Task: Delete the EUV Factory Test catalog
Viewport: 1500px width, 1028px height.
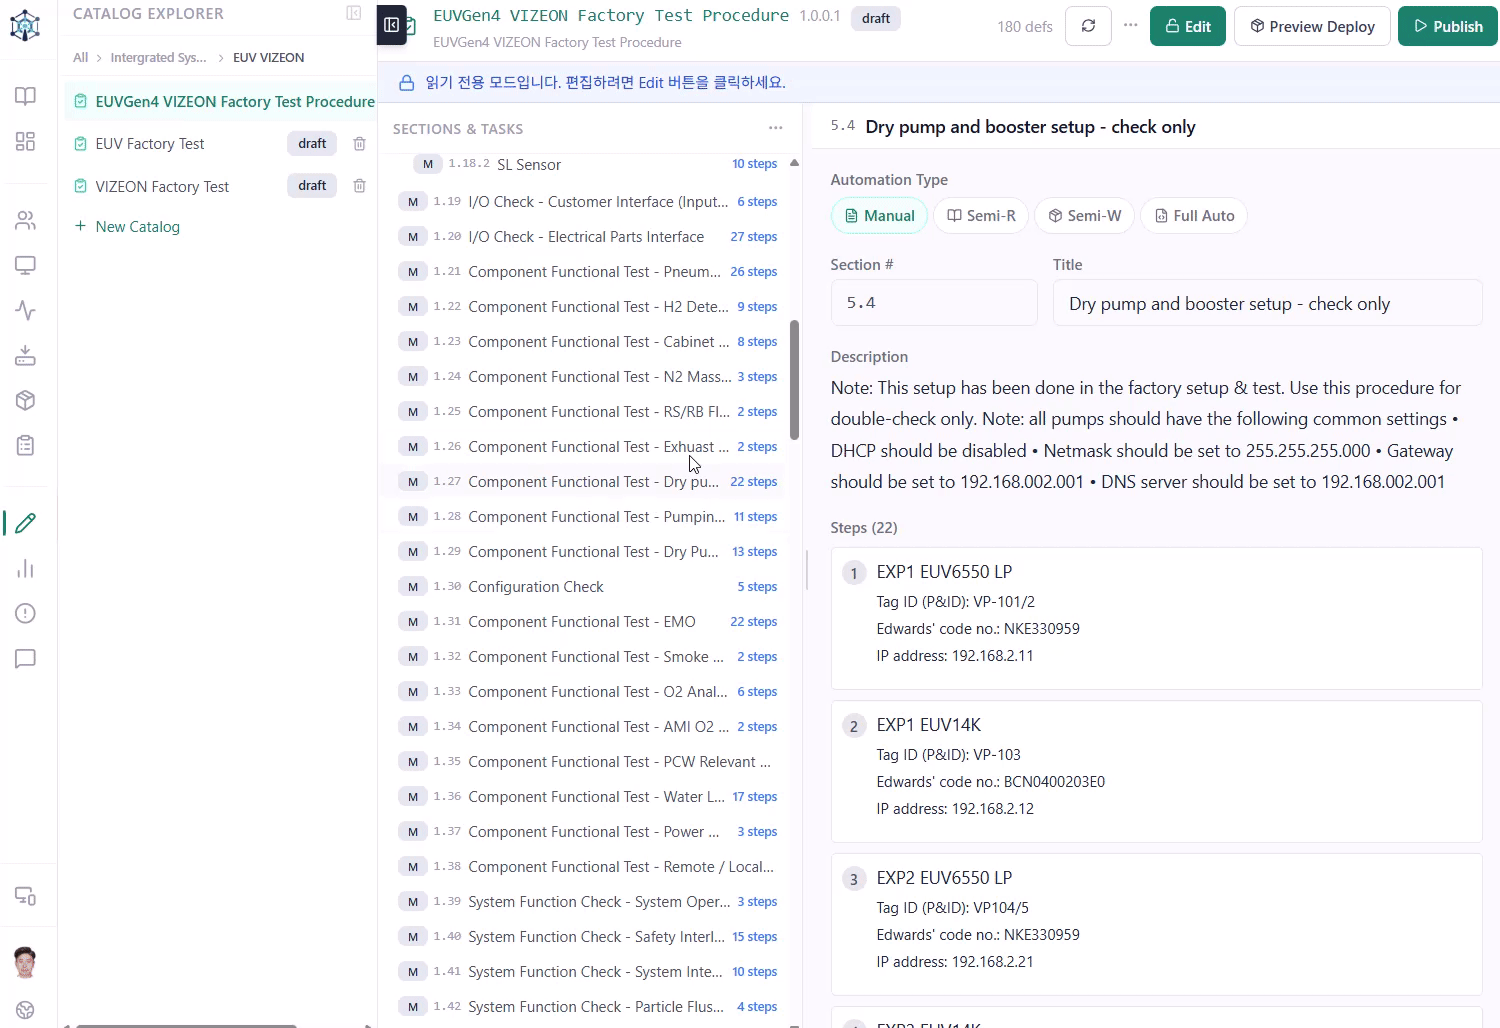Action: point(360,144)
